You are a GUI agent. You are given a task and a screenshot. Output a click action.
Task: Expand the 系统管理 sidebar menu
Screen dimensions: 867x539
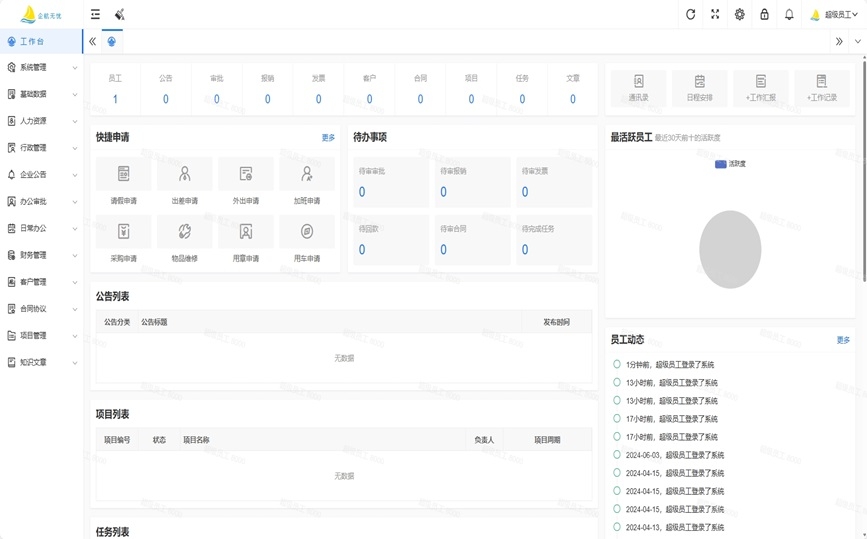(41, 68)
